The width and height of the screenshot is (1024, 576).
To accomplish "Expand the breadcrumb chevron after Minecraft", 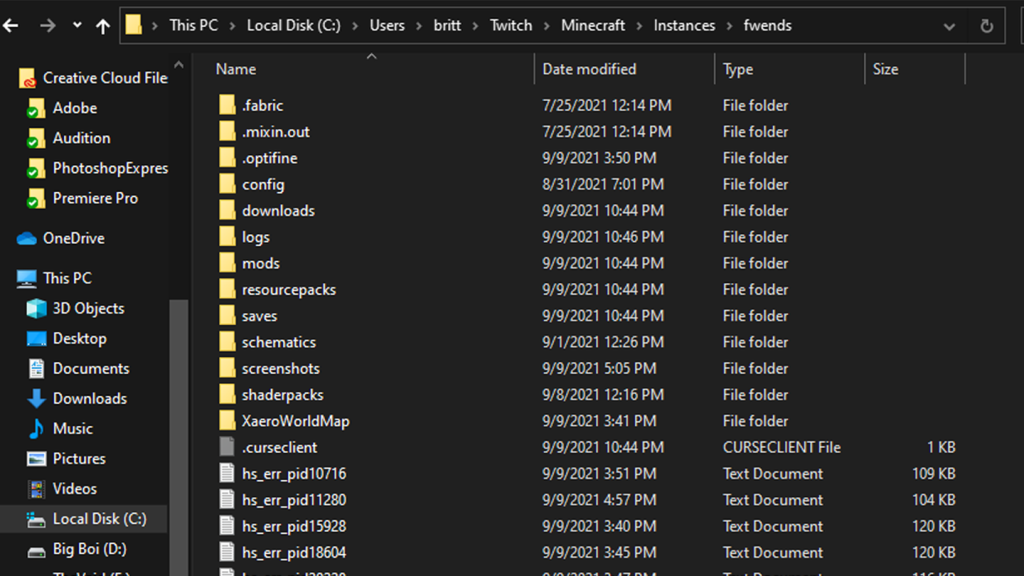I will (639, 25).
